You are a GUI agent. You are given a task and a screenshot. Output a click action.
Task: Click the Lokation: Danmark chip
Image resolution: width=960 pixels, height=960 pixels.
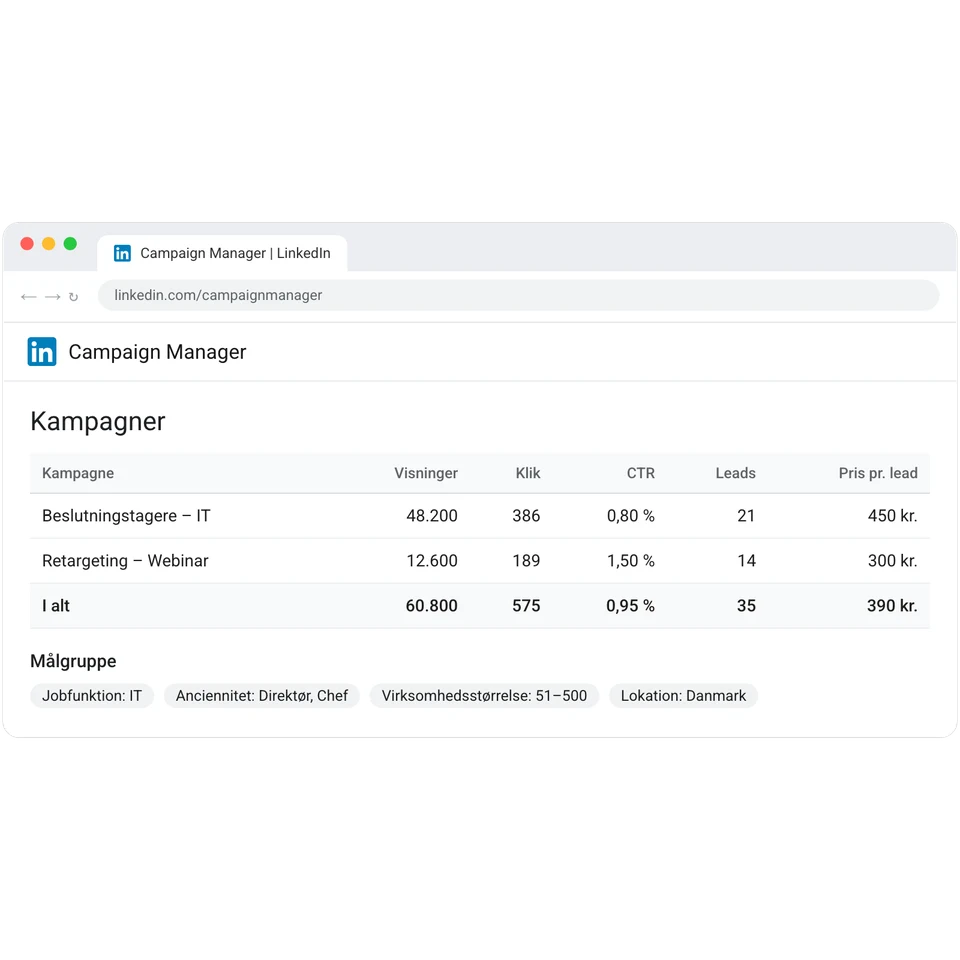click(x=683, y=696)
